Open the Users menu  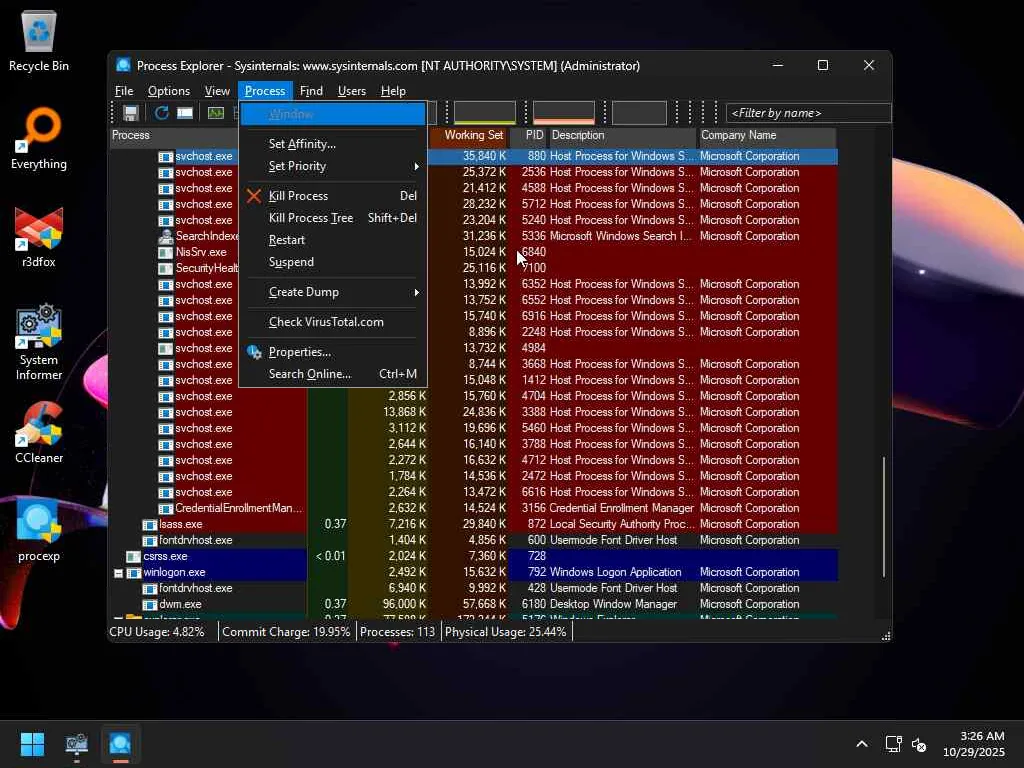click(x=351, y=91)
